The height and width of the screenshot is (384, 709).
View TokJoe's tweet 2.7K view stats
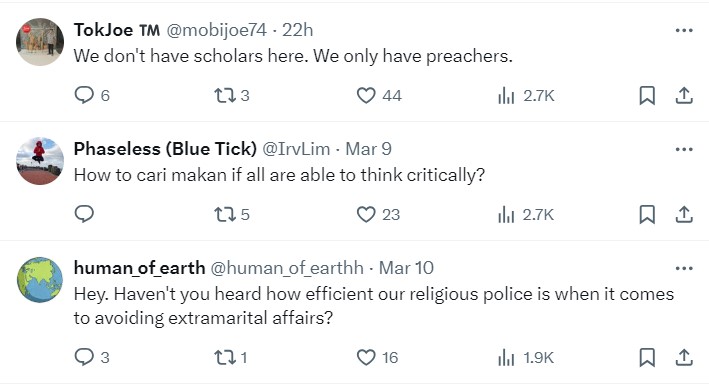(x=526, y=96)
